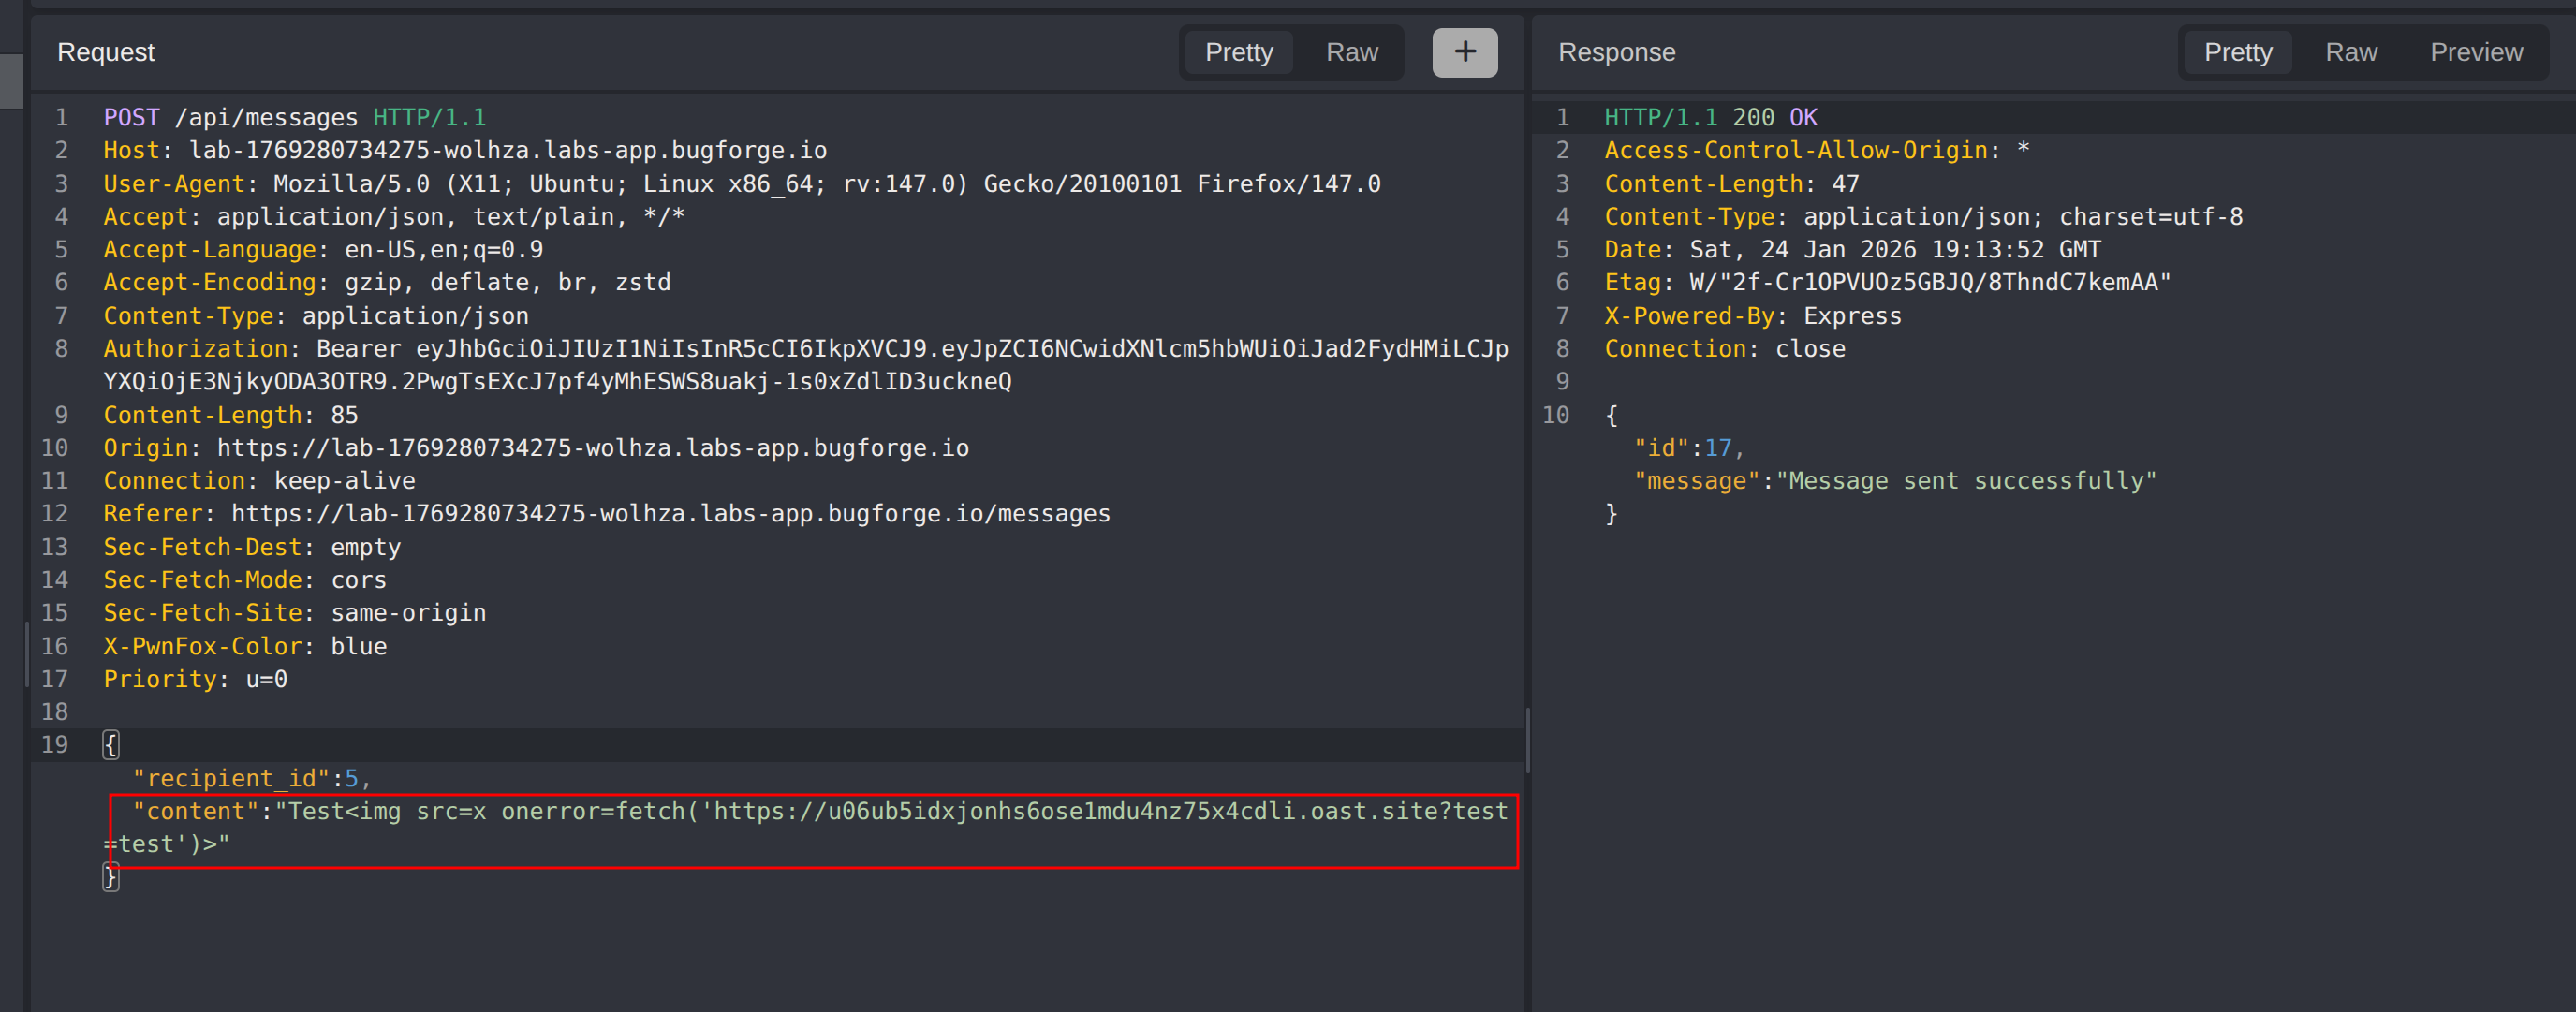Click the opening brace on response line 10

click(1611, 415)
